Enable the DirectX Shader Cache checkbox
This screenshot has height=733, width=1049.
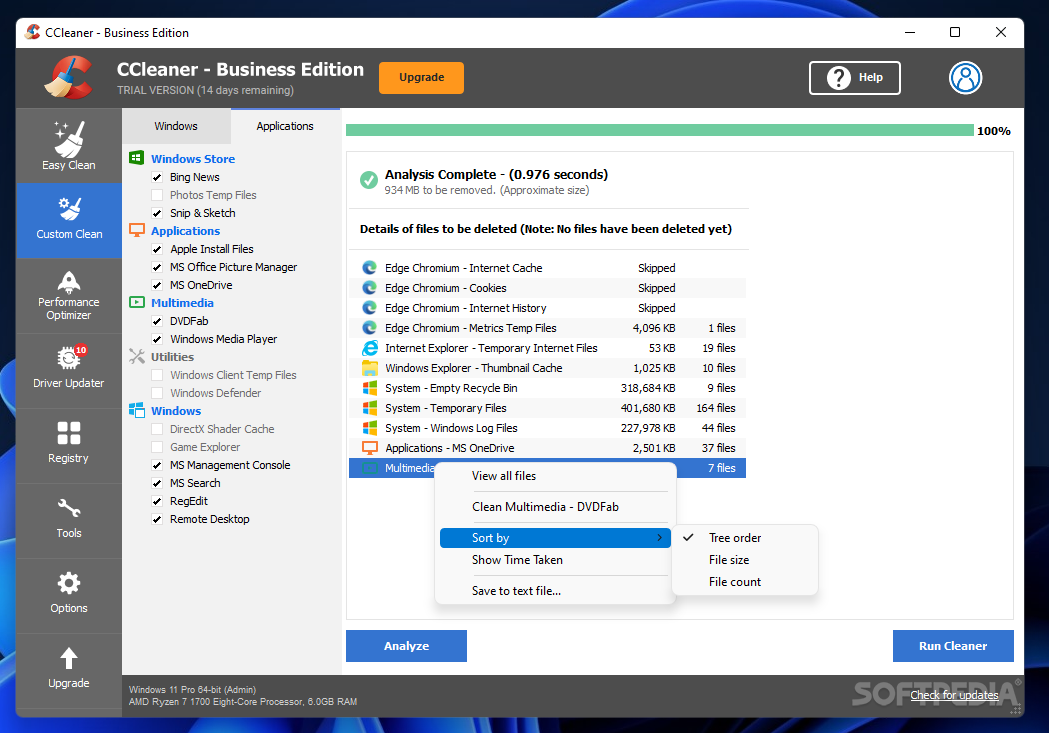(157, 429)
